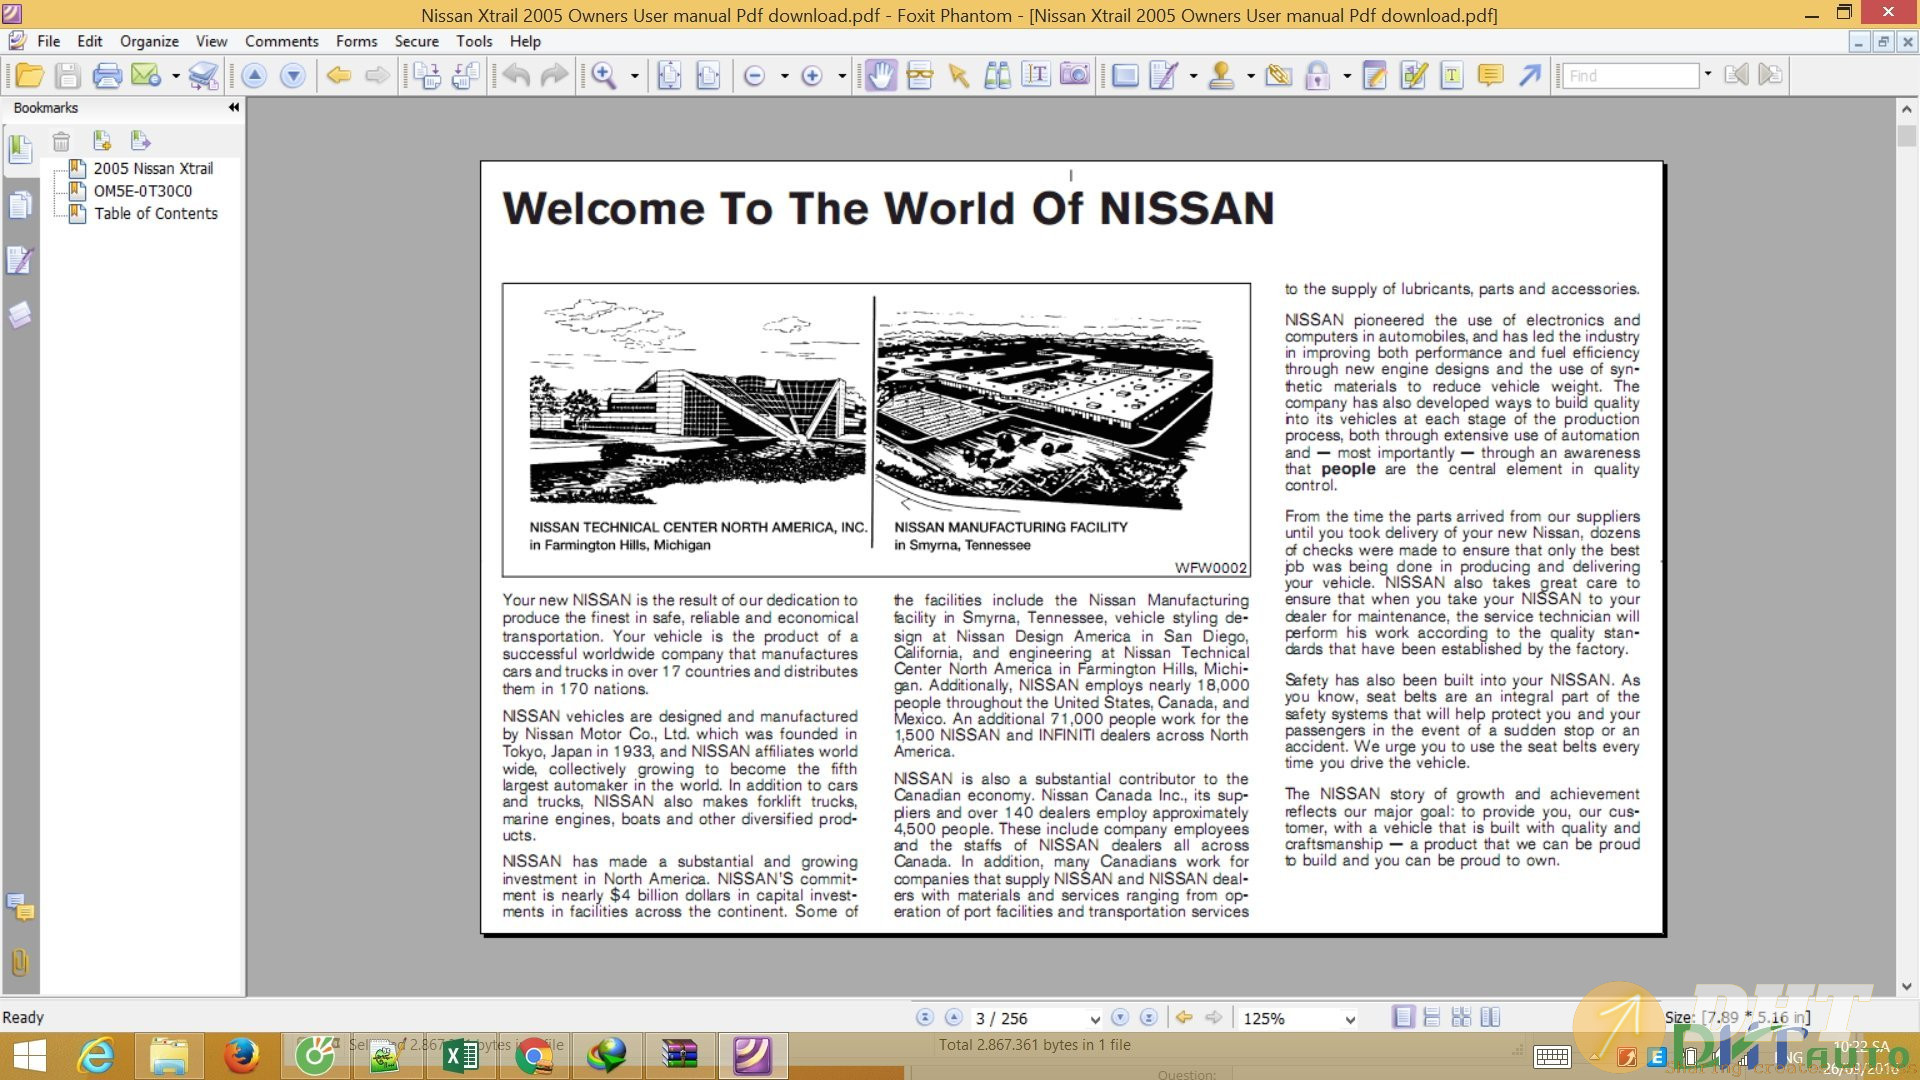The height and width of the screenshot is (1080, 1920).
Task: Click the Attach file paperclip tool
Action: point(1278,75)
